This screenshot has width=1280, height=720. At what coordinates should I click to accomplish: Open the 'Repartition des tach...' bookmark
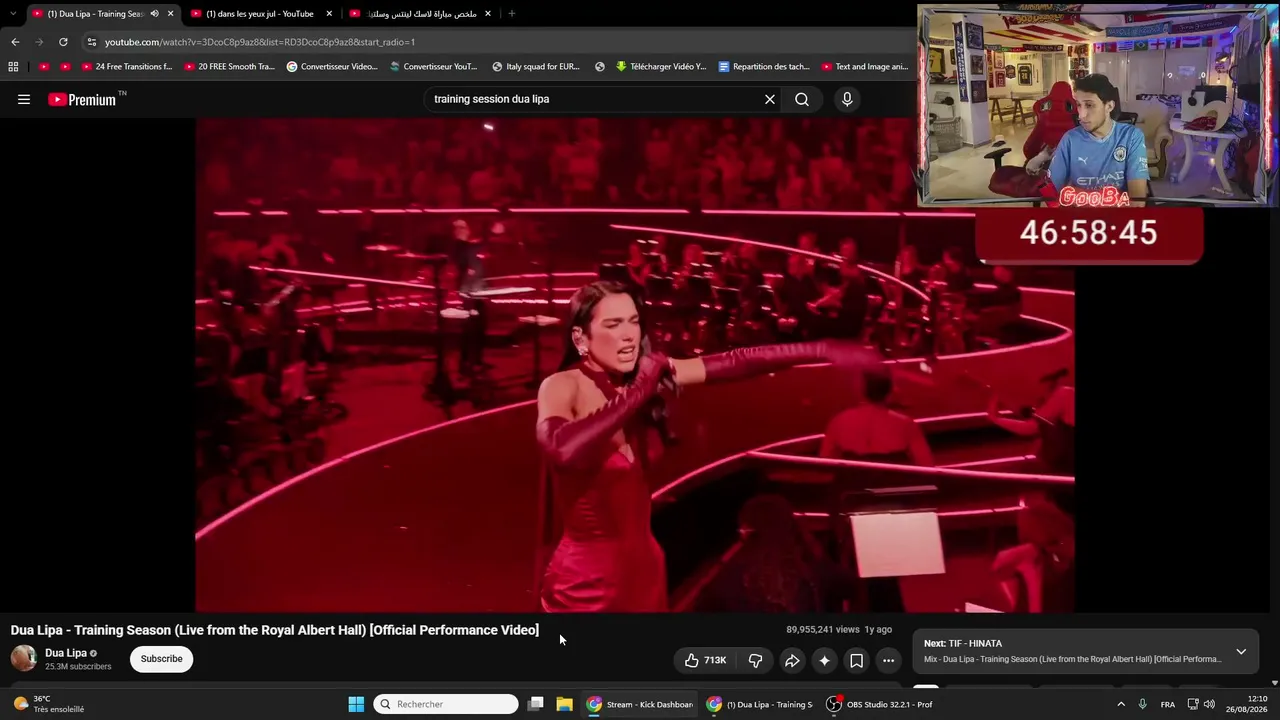tap(764, 67)
